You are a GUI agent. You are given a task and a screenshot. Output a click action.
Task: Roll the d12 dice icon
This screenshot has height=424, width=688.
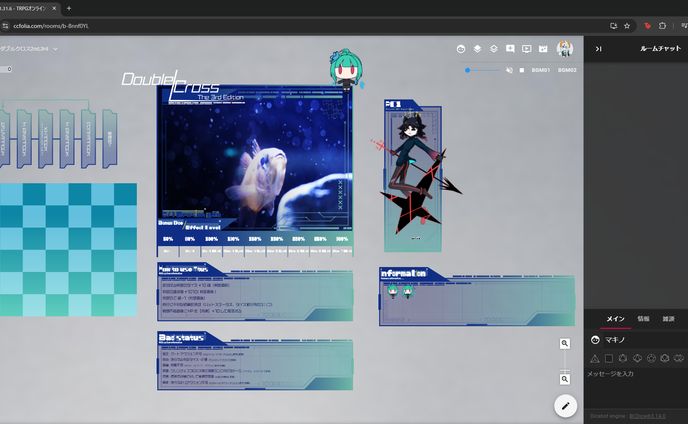click(x=651, y=359)
